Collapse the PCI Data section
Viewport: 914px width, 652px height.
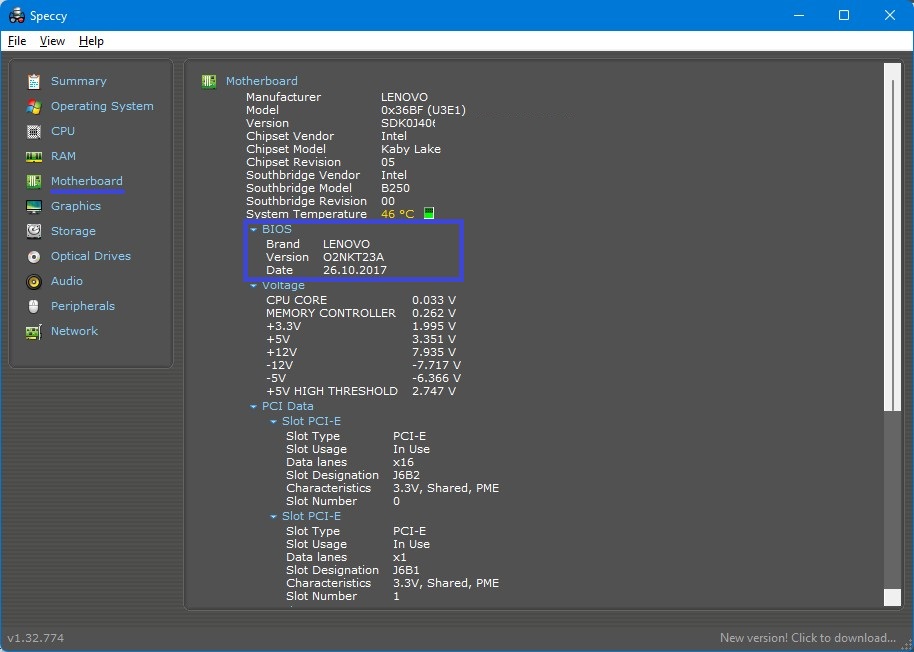[254, 407]
